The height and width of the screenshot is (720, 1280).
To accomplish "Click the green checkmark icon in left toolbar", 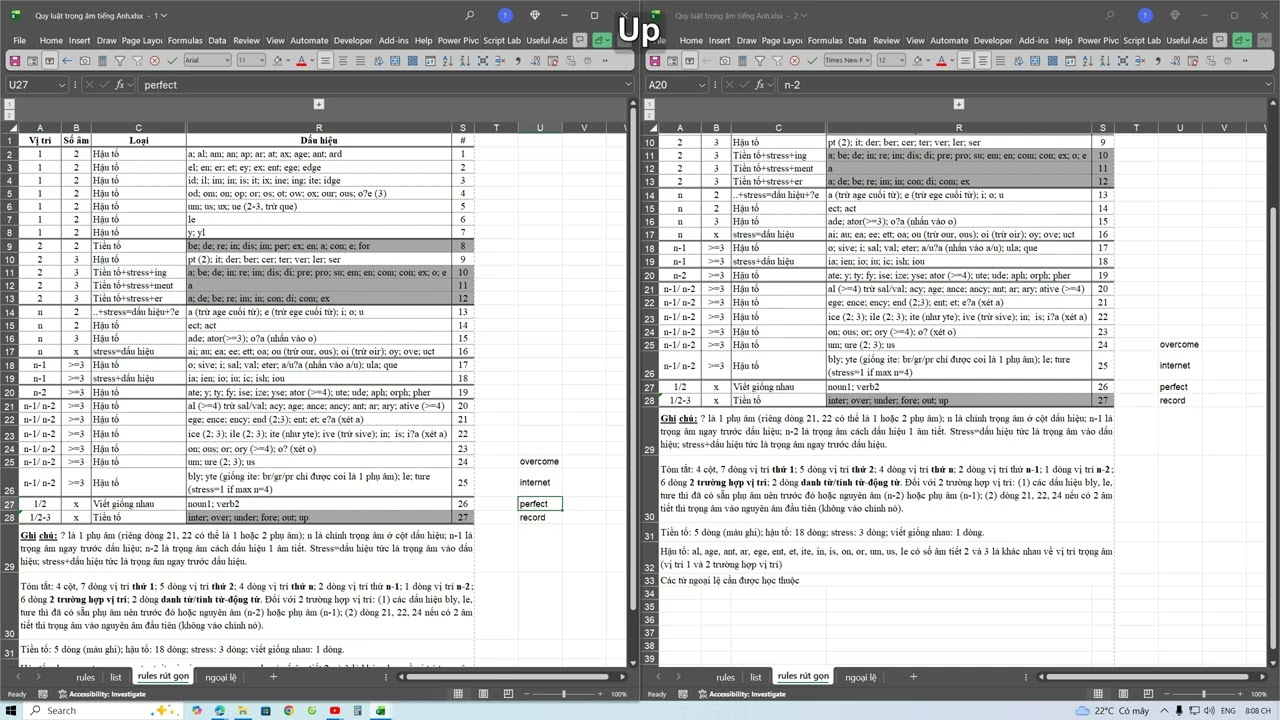I will 172,60.
